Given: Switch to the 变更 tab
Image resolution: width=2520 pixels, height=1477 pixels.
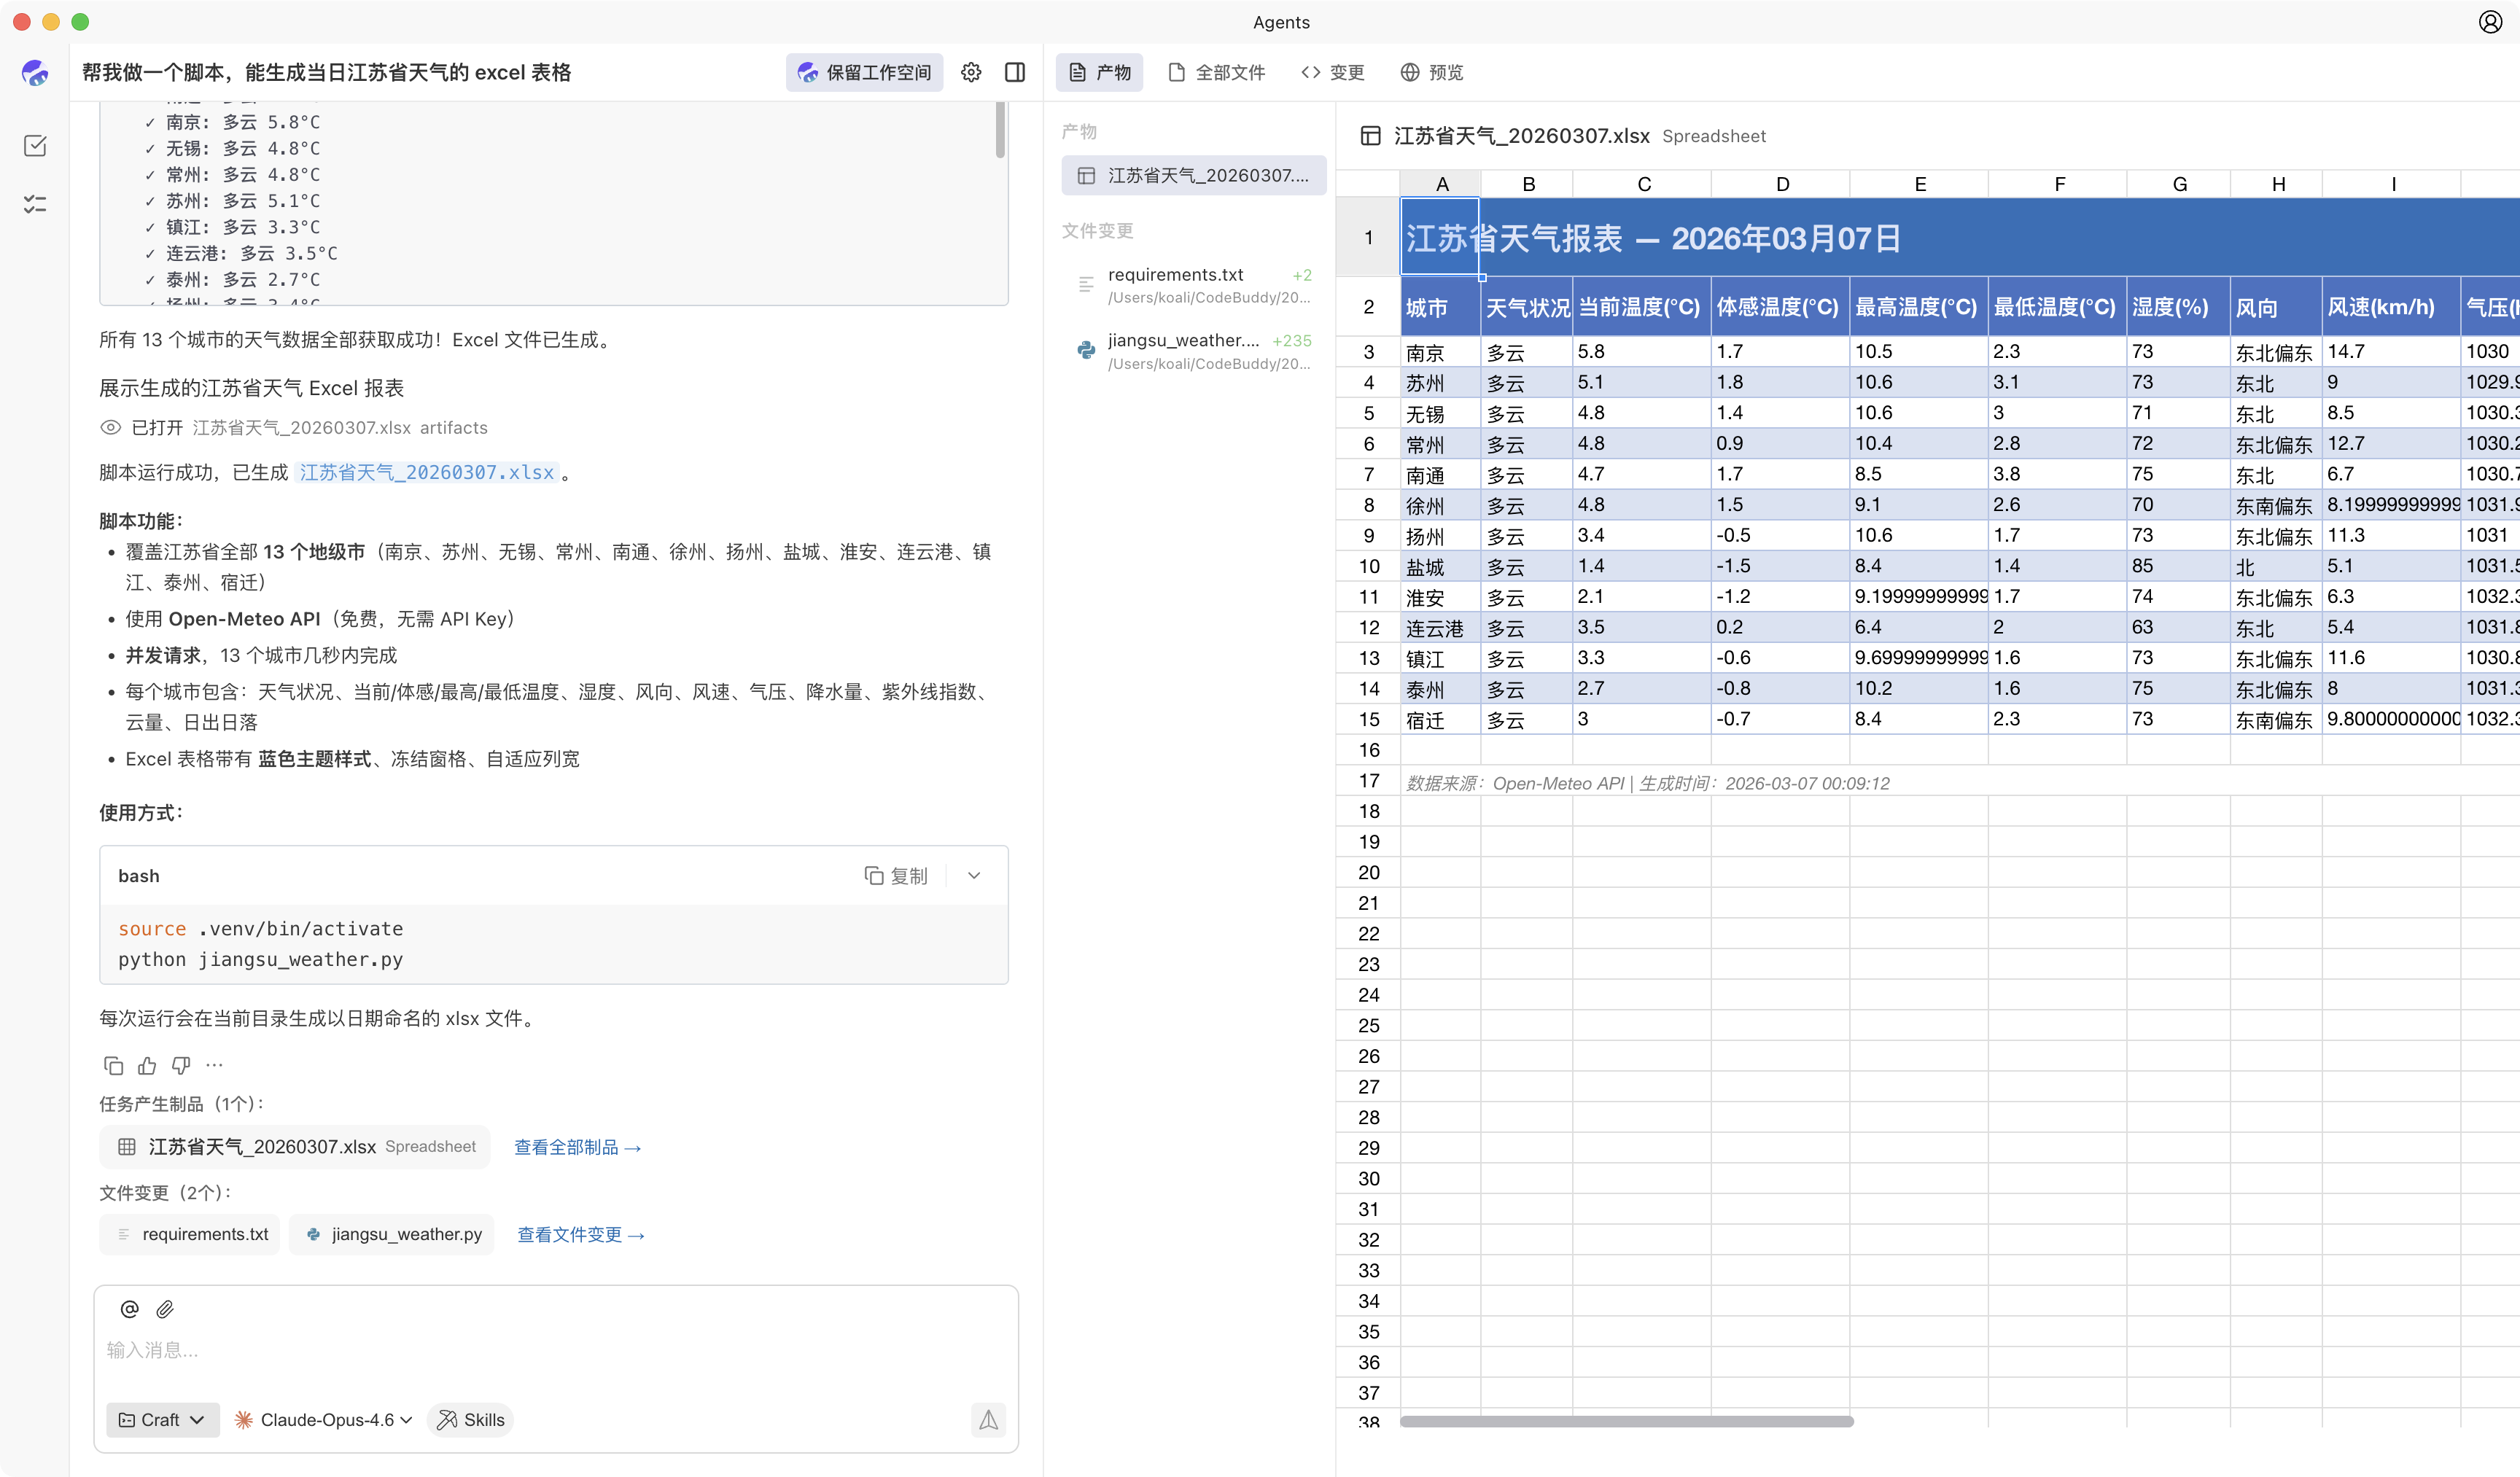Looking at the screenshot, I should point(1333,72).
